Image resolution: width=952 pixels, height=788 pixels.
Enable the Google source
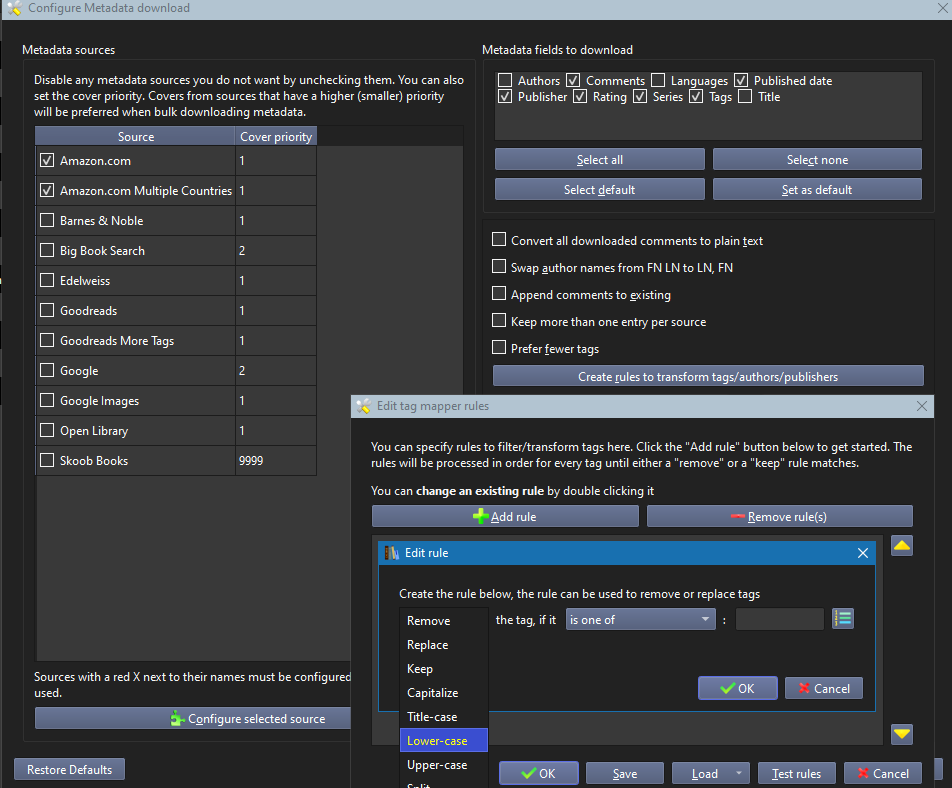47,370
